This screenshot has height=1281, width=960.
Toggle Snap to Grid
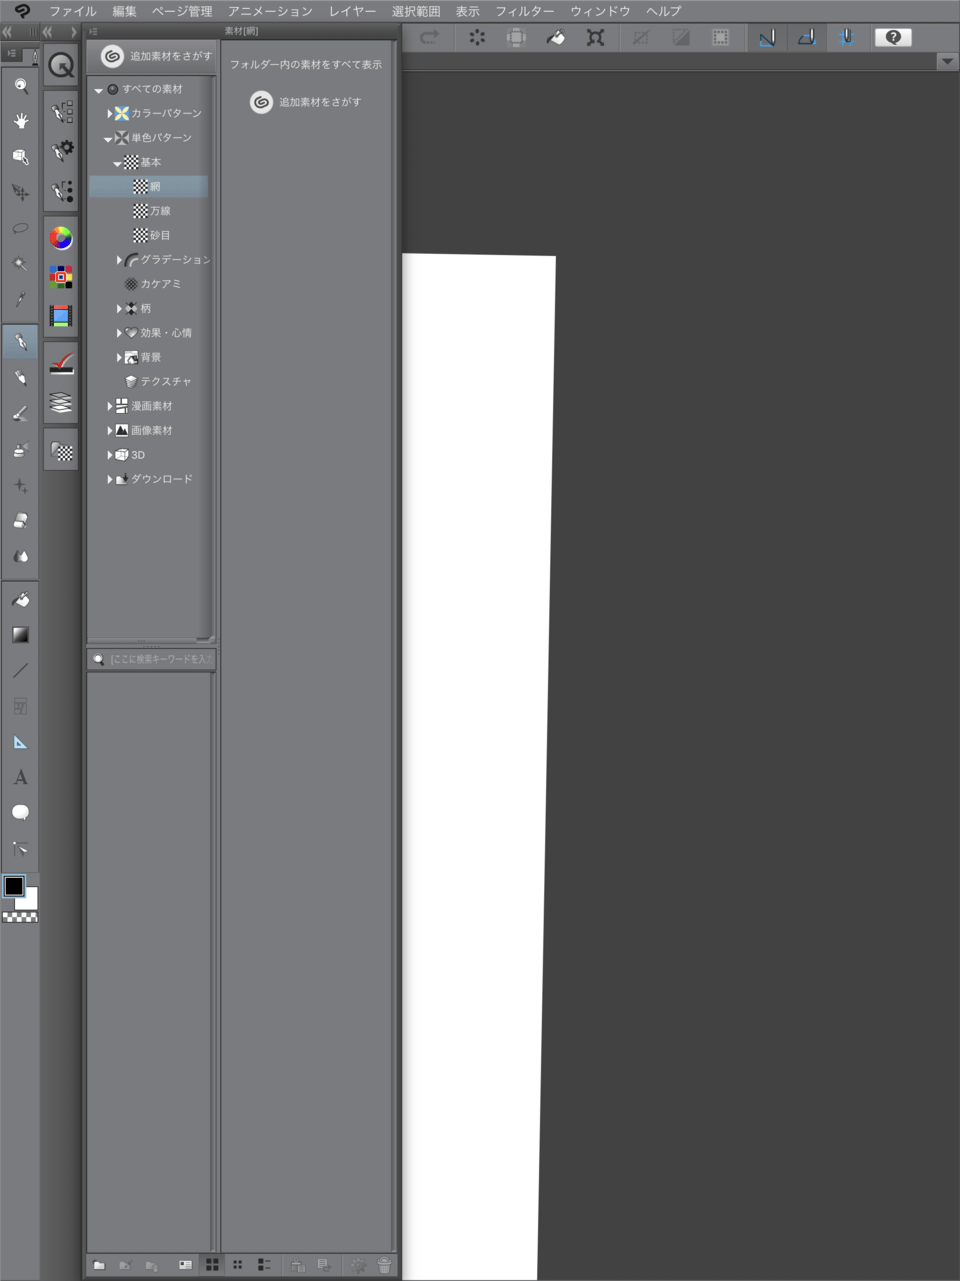(846, 38)
